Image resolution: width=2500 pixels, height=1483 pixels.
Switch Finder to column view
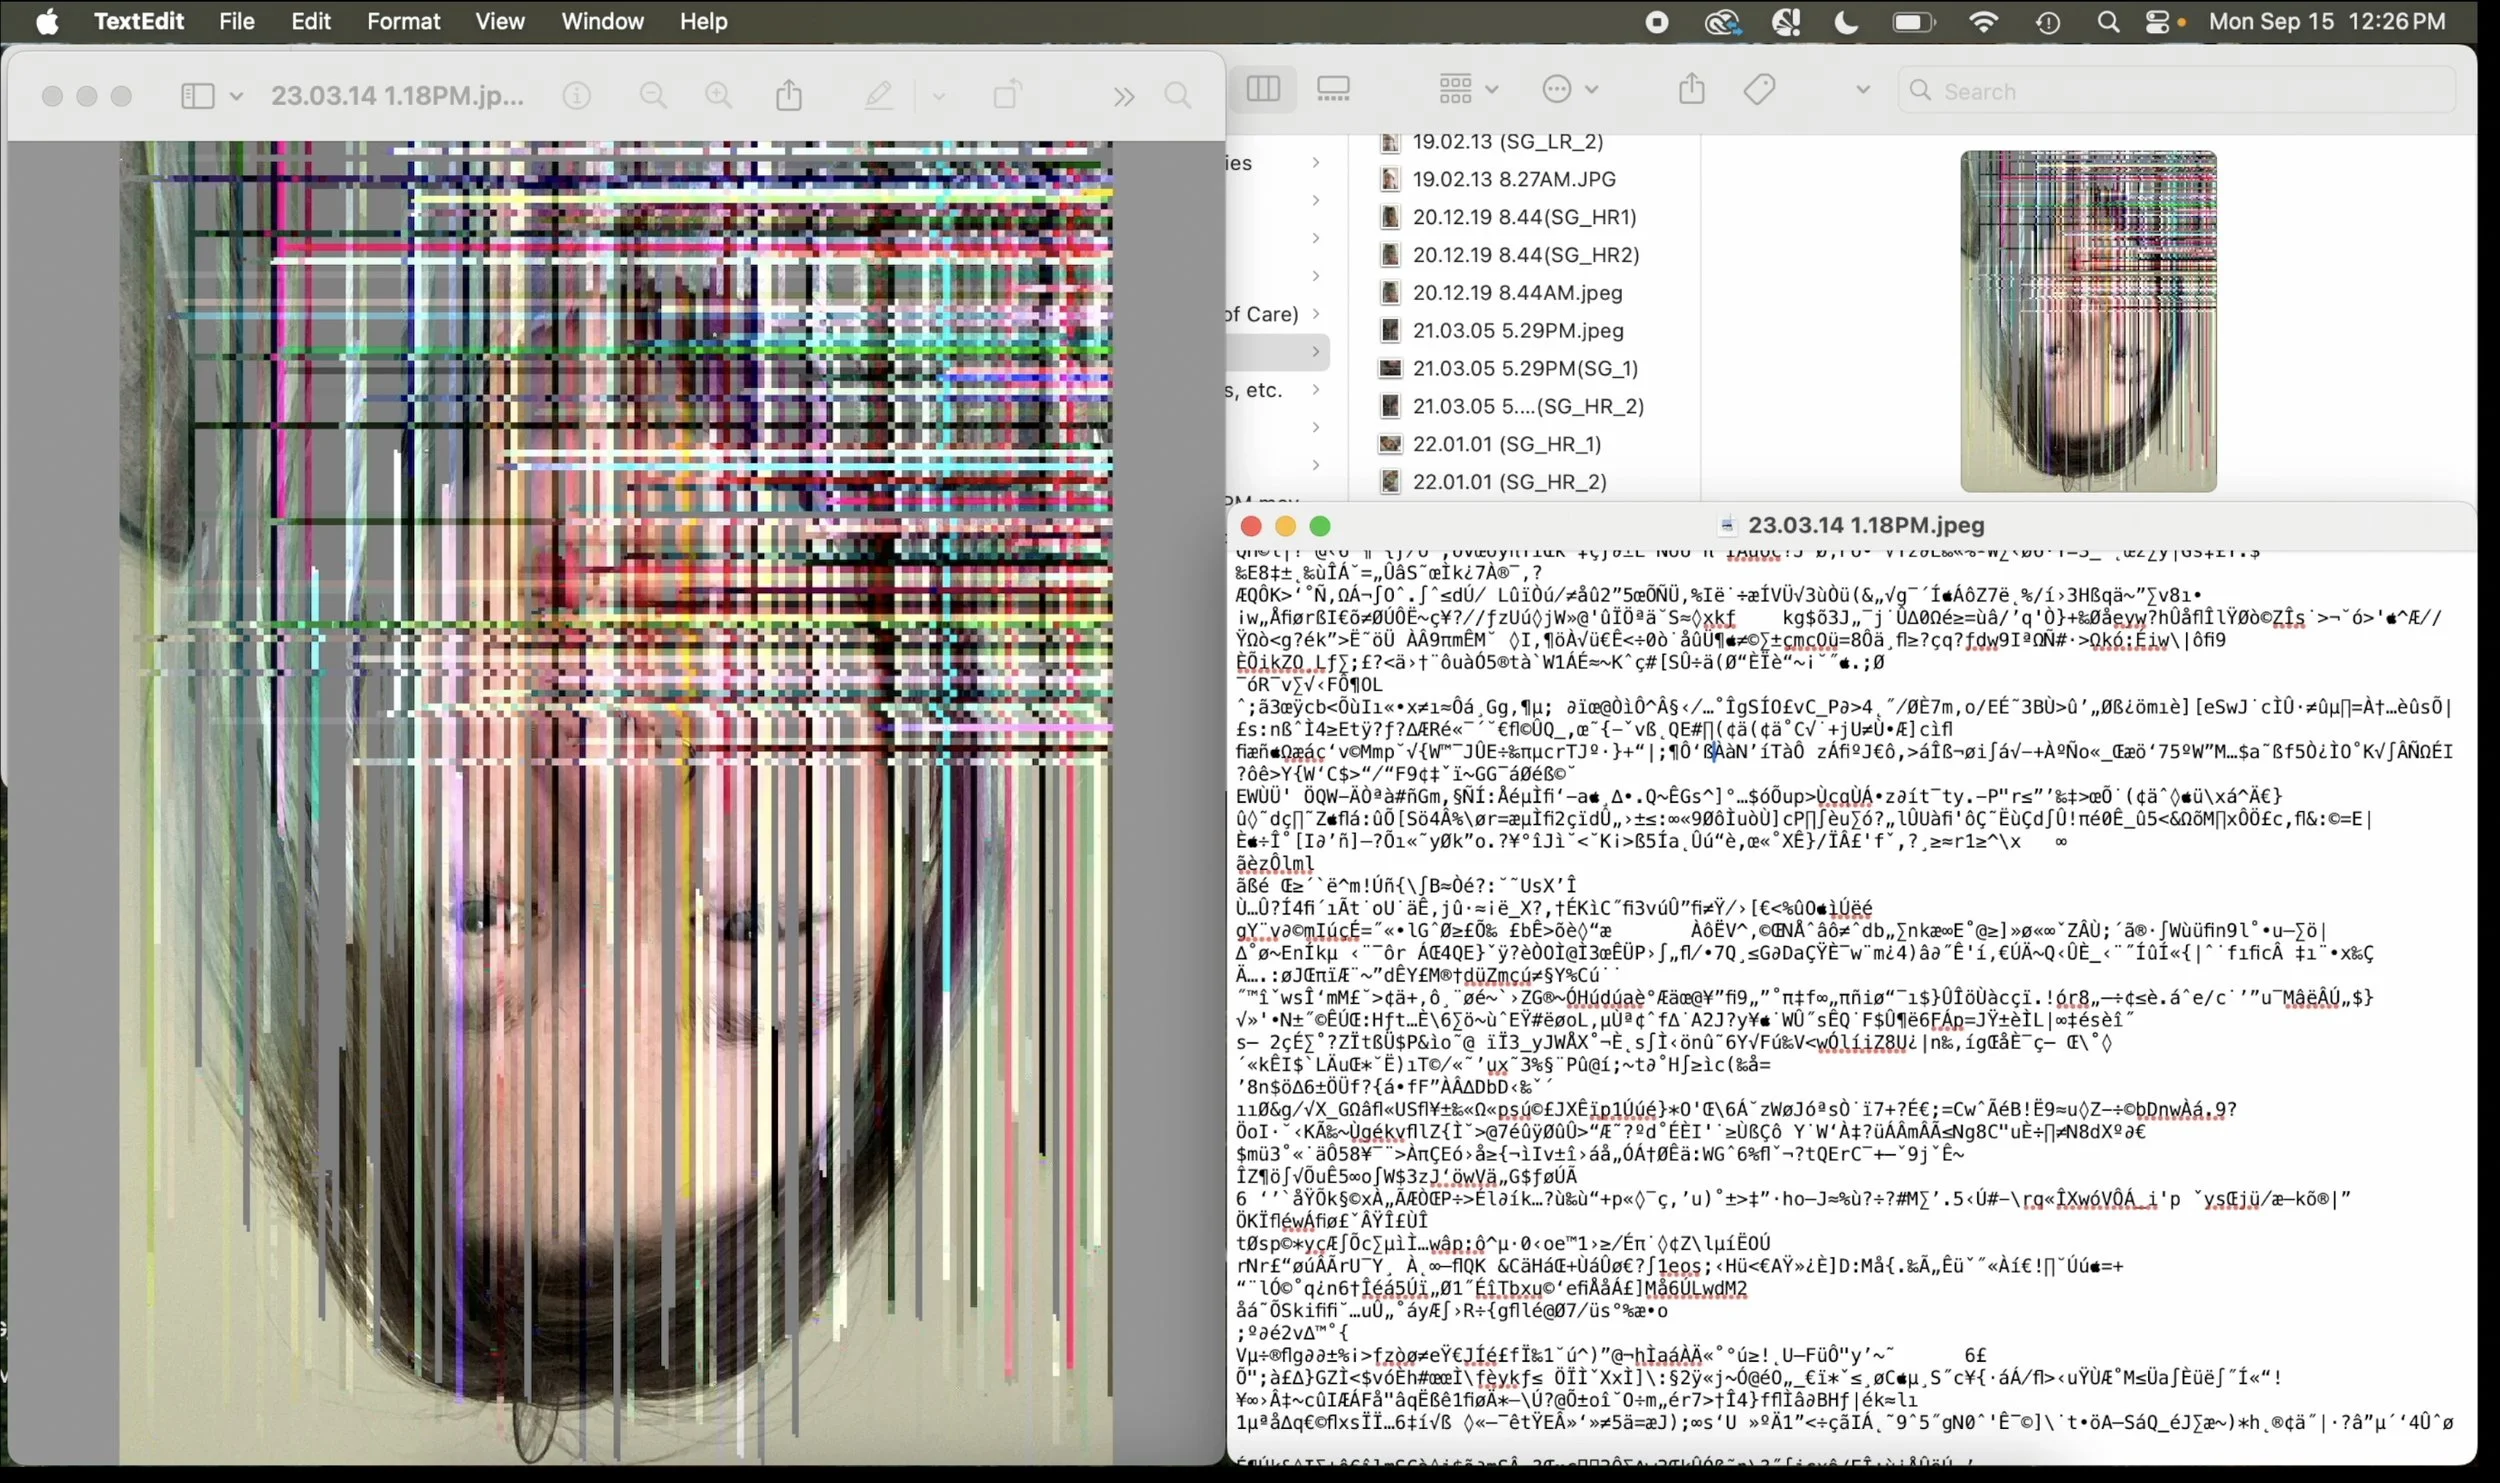(x=1263, y=89)
